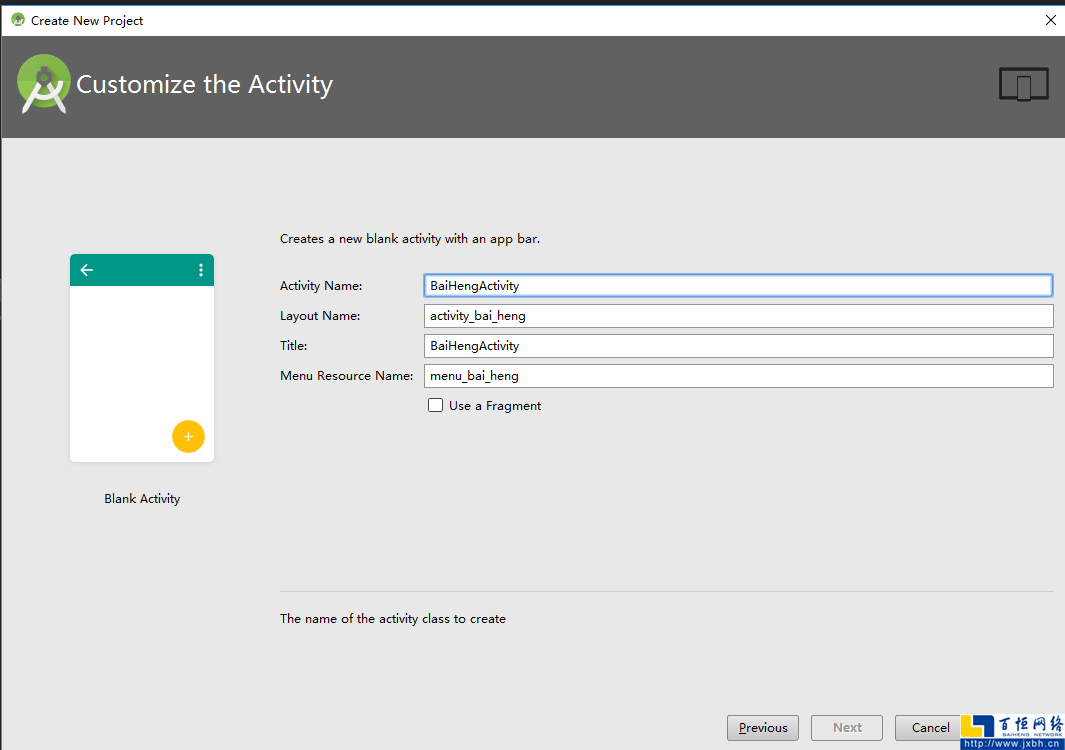Click the Baiheng Network watermark logo
Image resolution: width=1065 pixels, height=750 pixels.
(x=1012, y=731)
